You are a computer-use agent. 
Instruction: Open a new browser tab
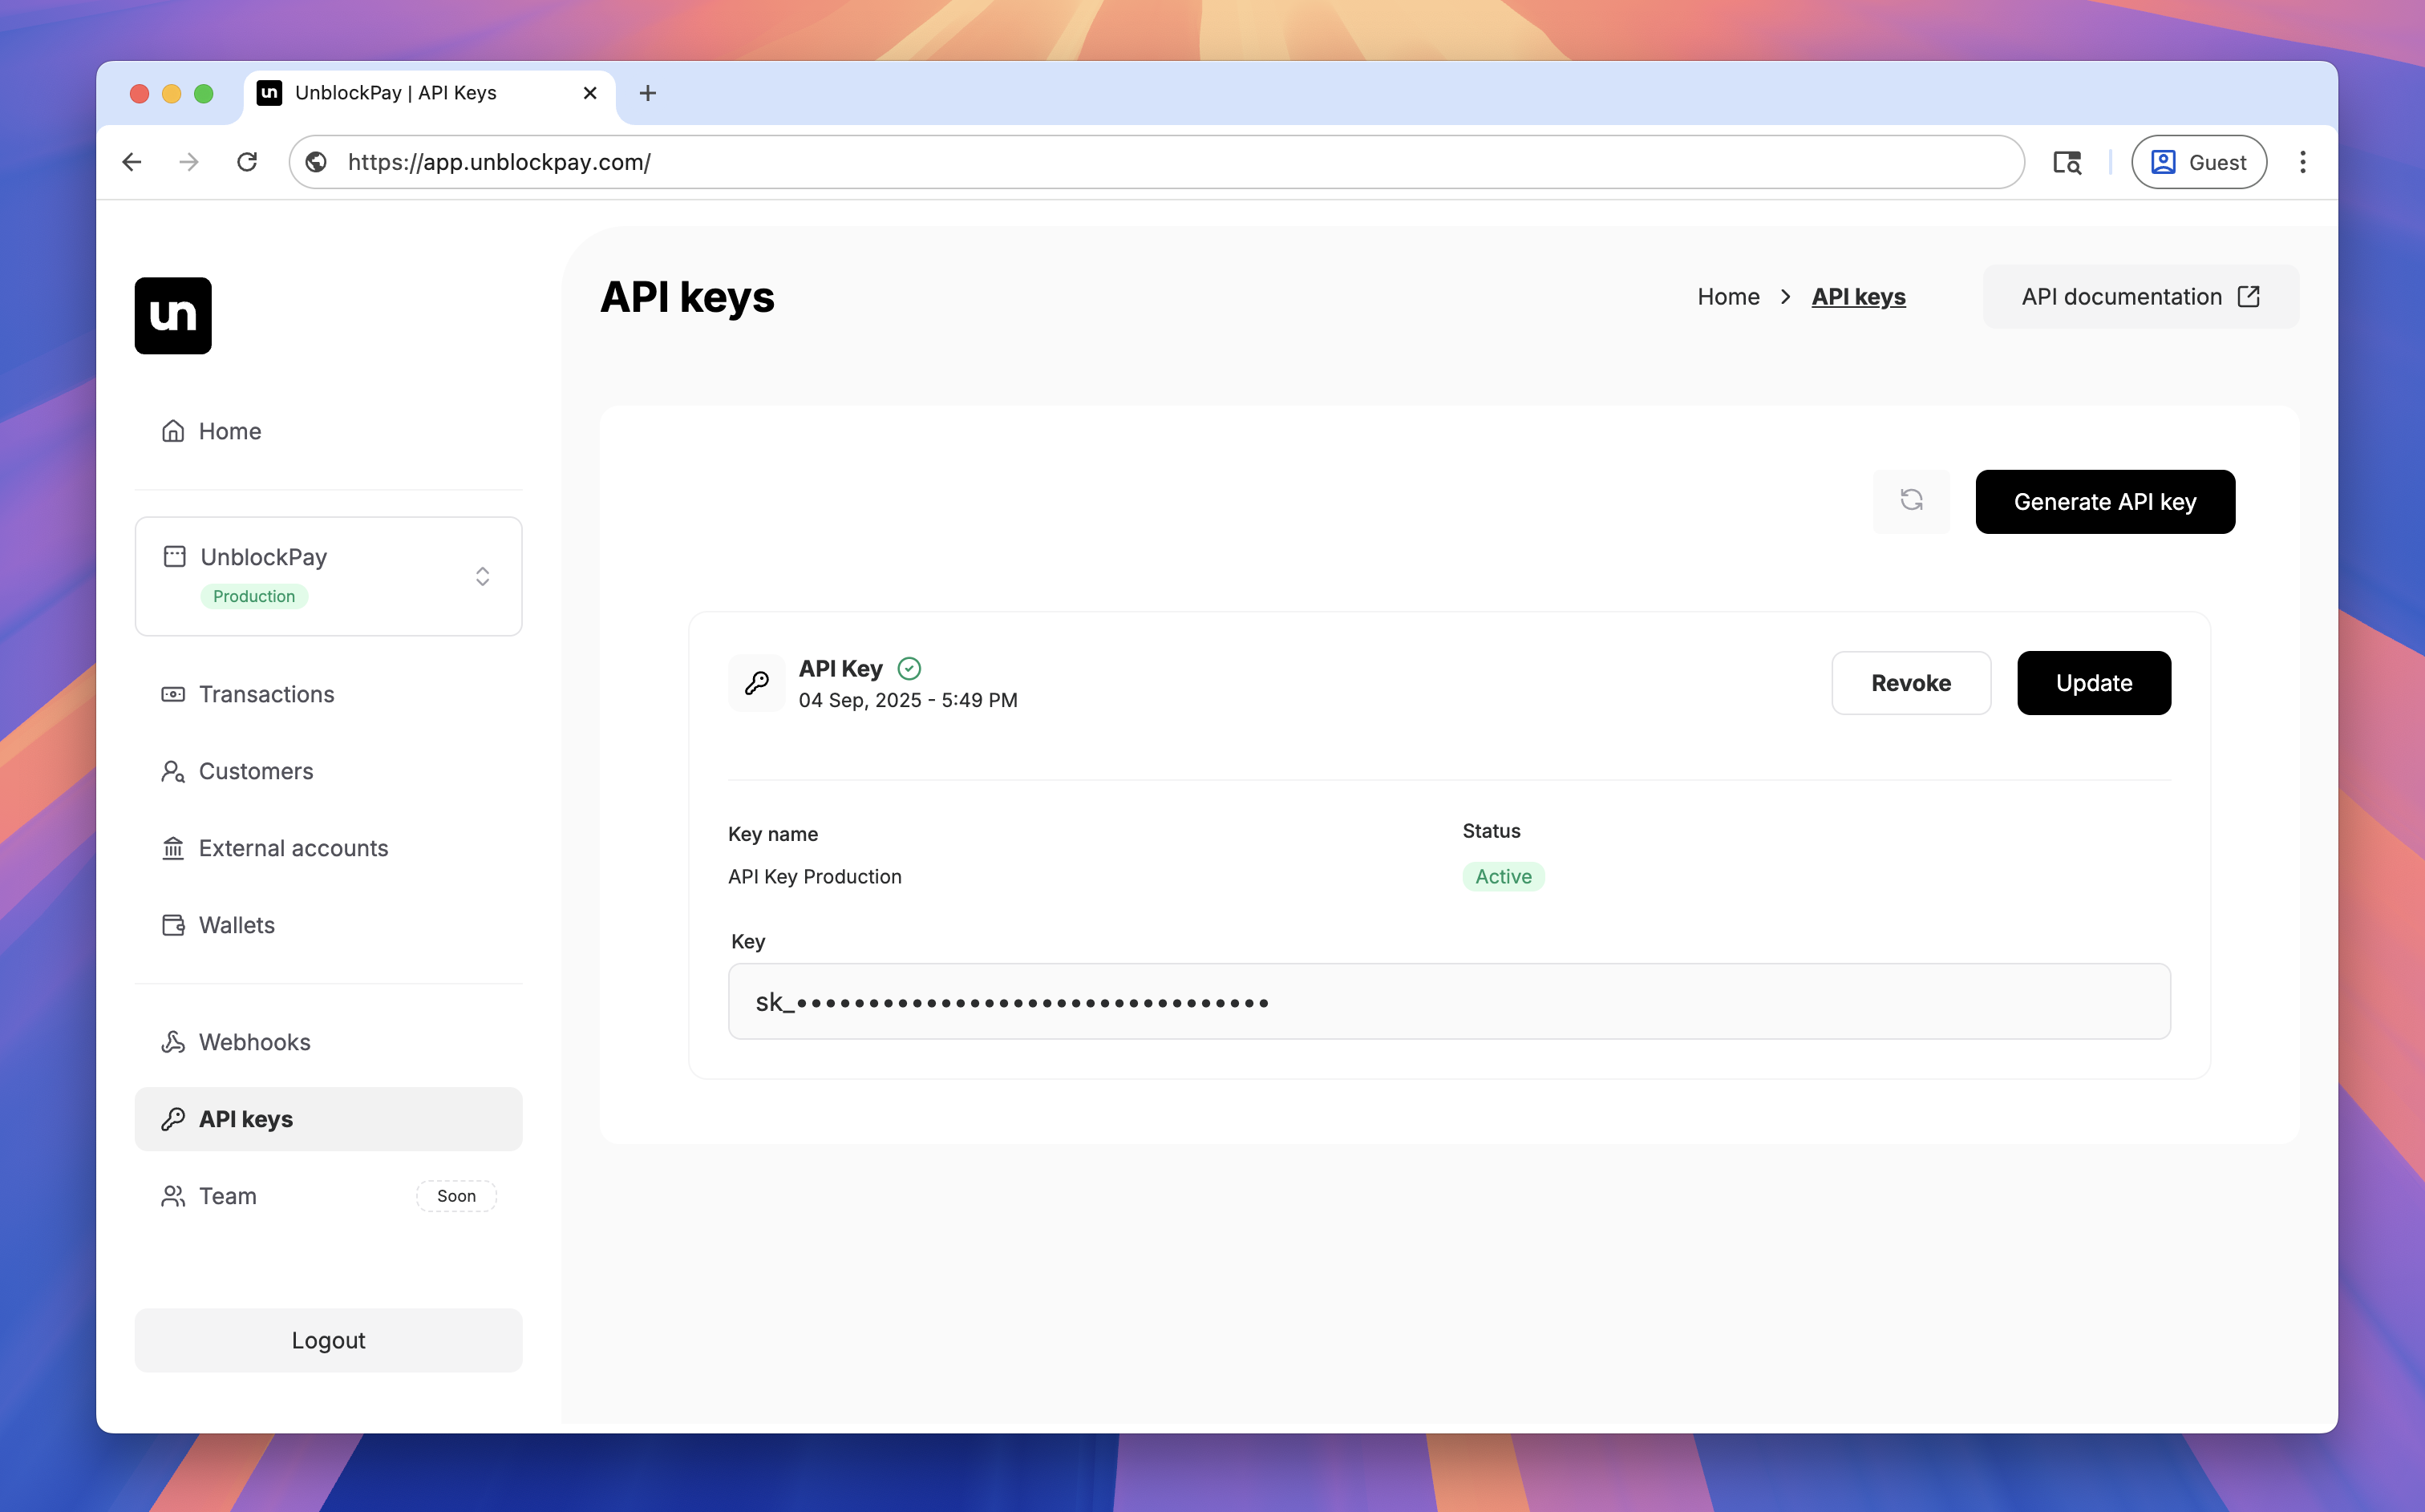[x=647, y=93]
